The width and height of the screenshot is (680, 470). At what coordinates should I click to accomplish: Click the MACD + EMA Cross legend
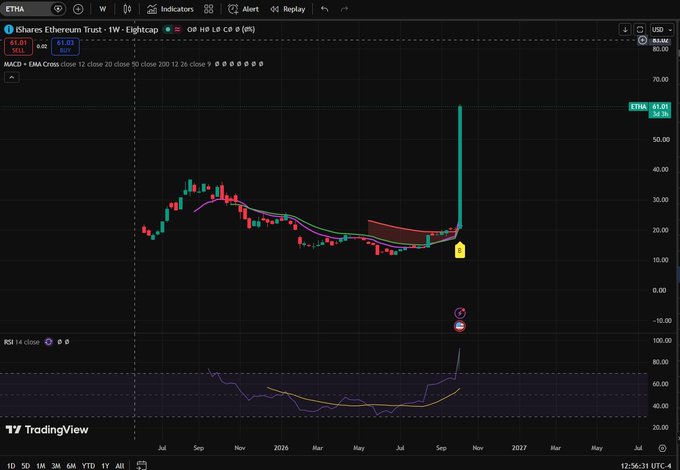pos(31,64)
